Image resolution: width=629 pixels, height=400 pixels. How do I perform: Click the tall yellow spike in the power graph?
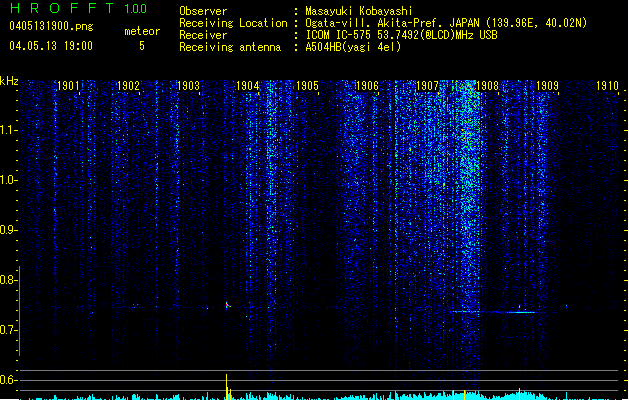(227, 387)
